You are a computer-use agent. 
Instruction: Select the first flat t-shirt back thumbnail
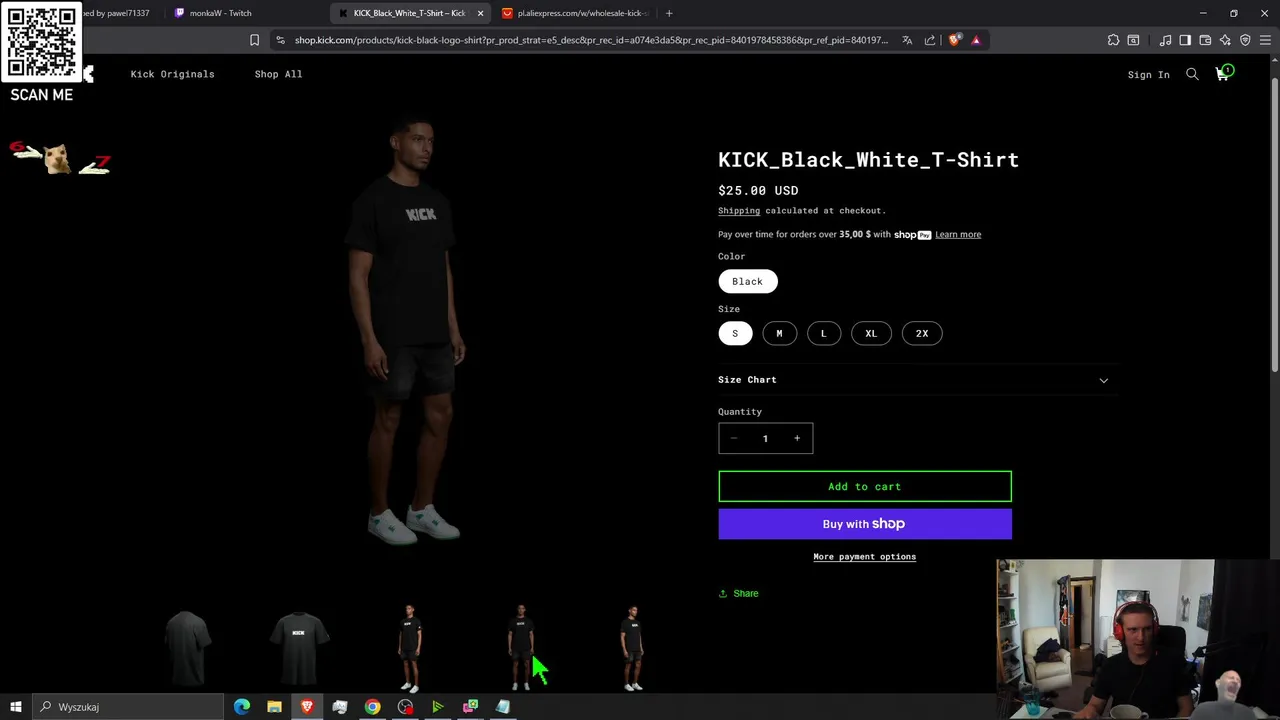click(x=187, y=647)
